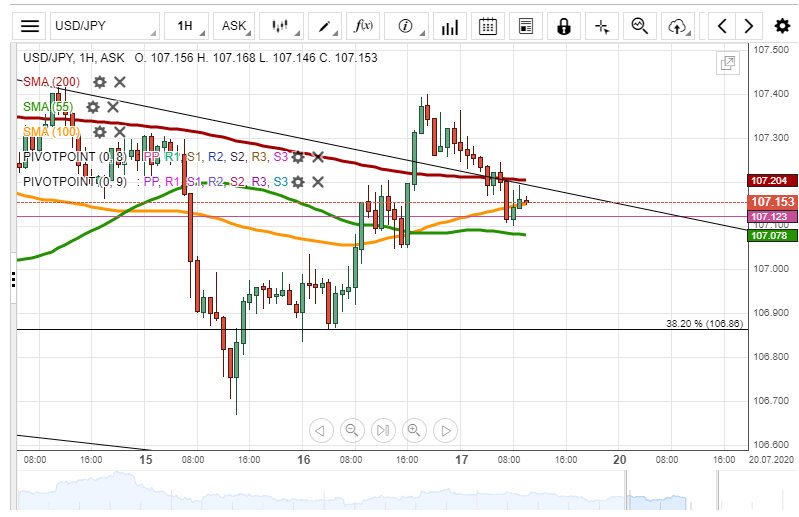The image size is (799, 517).
Task: Click the 20.07.2020 date label
Action: (x=771, y=459)
